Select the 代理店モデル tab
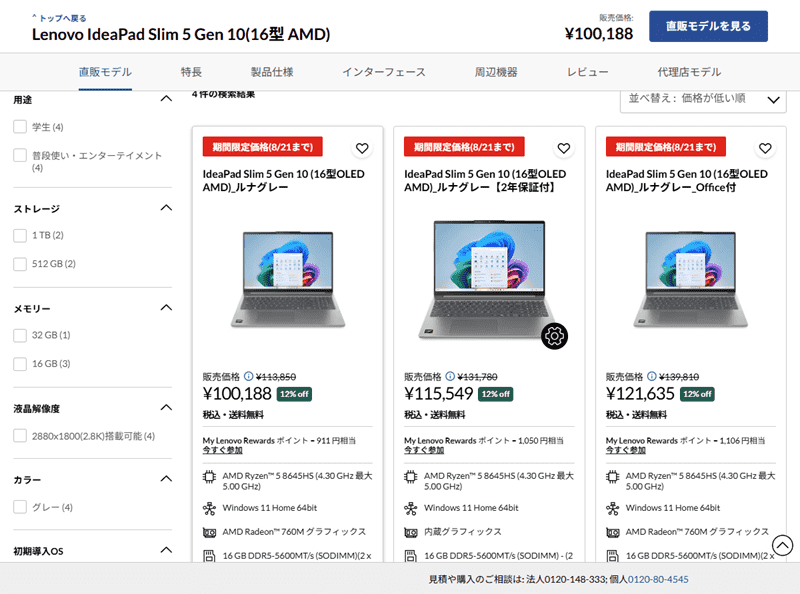The height and width of the screenshot is (594, 800). tap(689, 72)
